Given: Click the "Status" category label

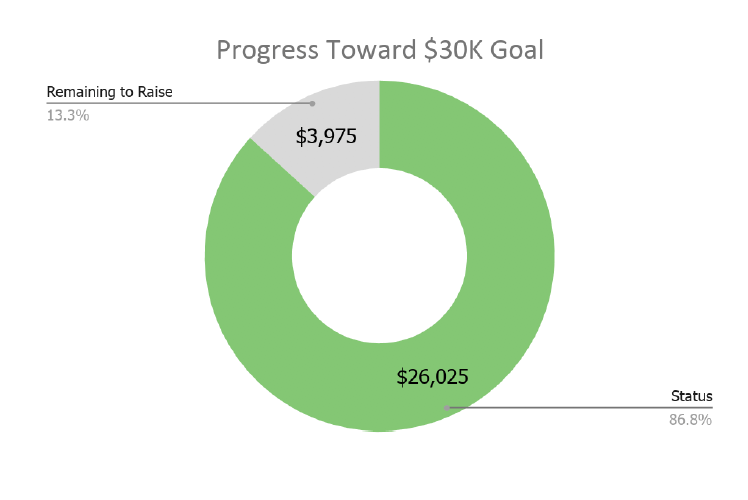Looking at the screenshot, I should click(x=690, y=397).
